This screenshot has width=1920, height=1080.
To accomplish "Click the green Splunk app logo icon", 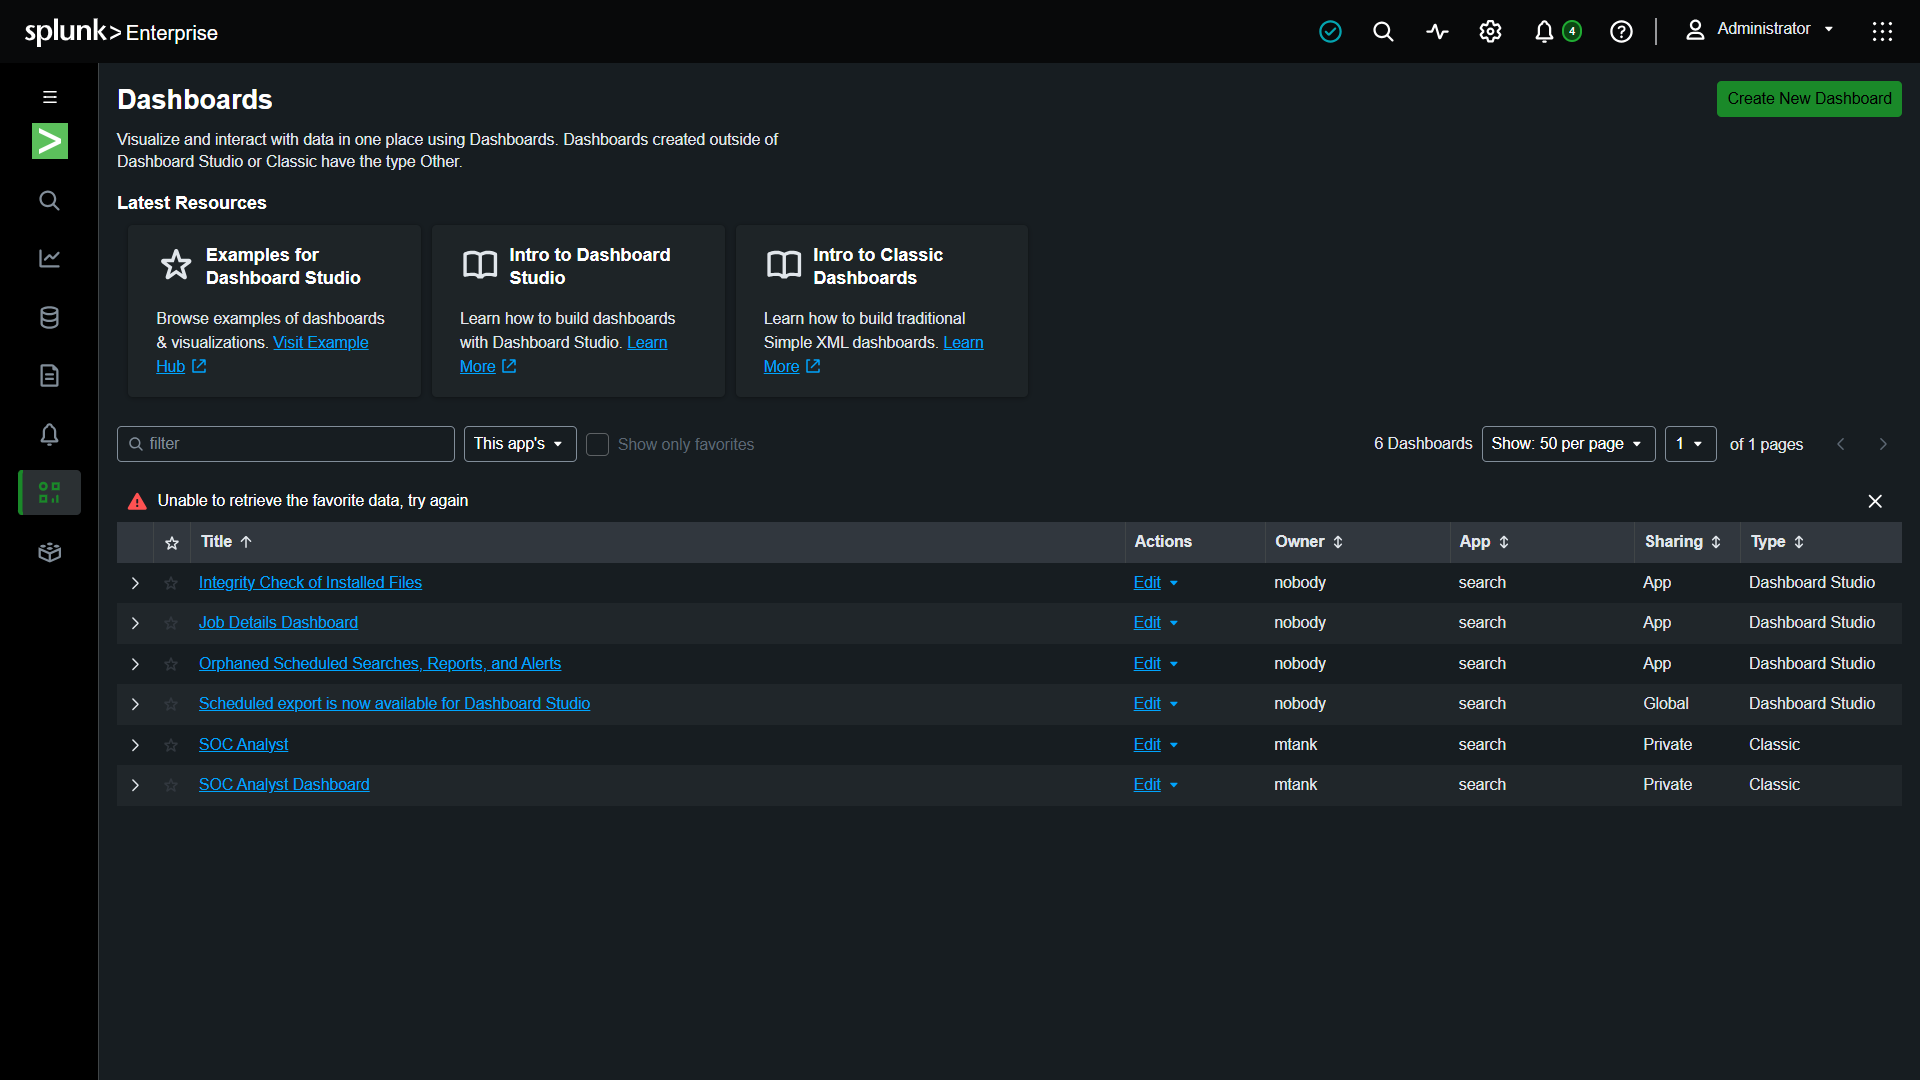I will pyautogui.click(x=49, y=141).
